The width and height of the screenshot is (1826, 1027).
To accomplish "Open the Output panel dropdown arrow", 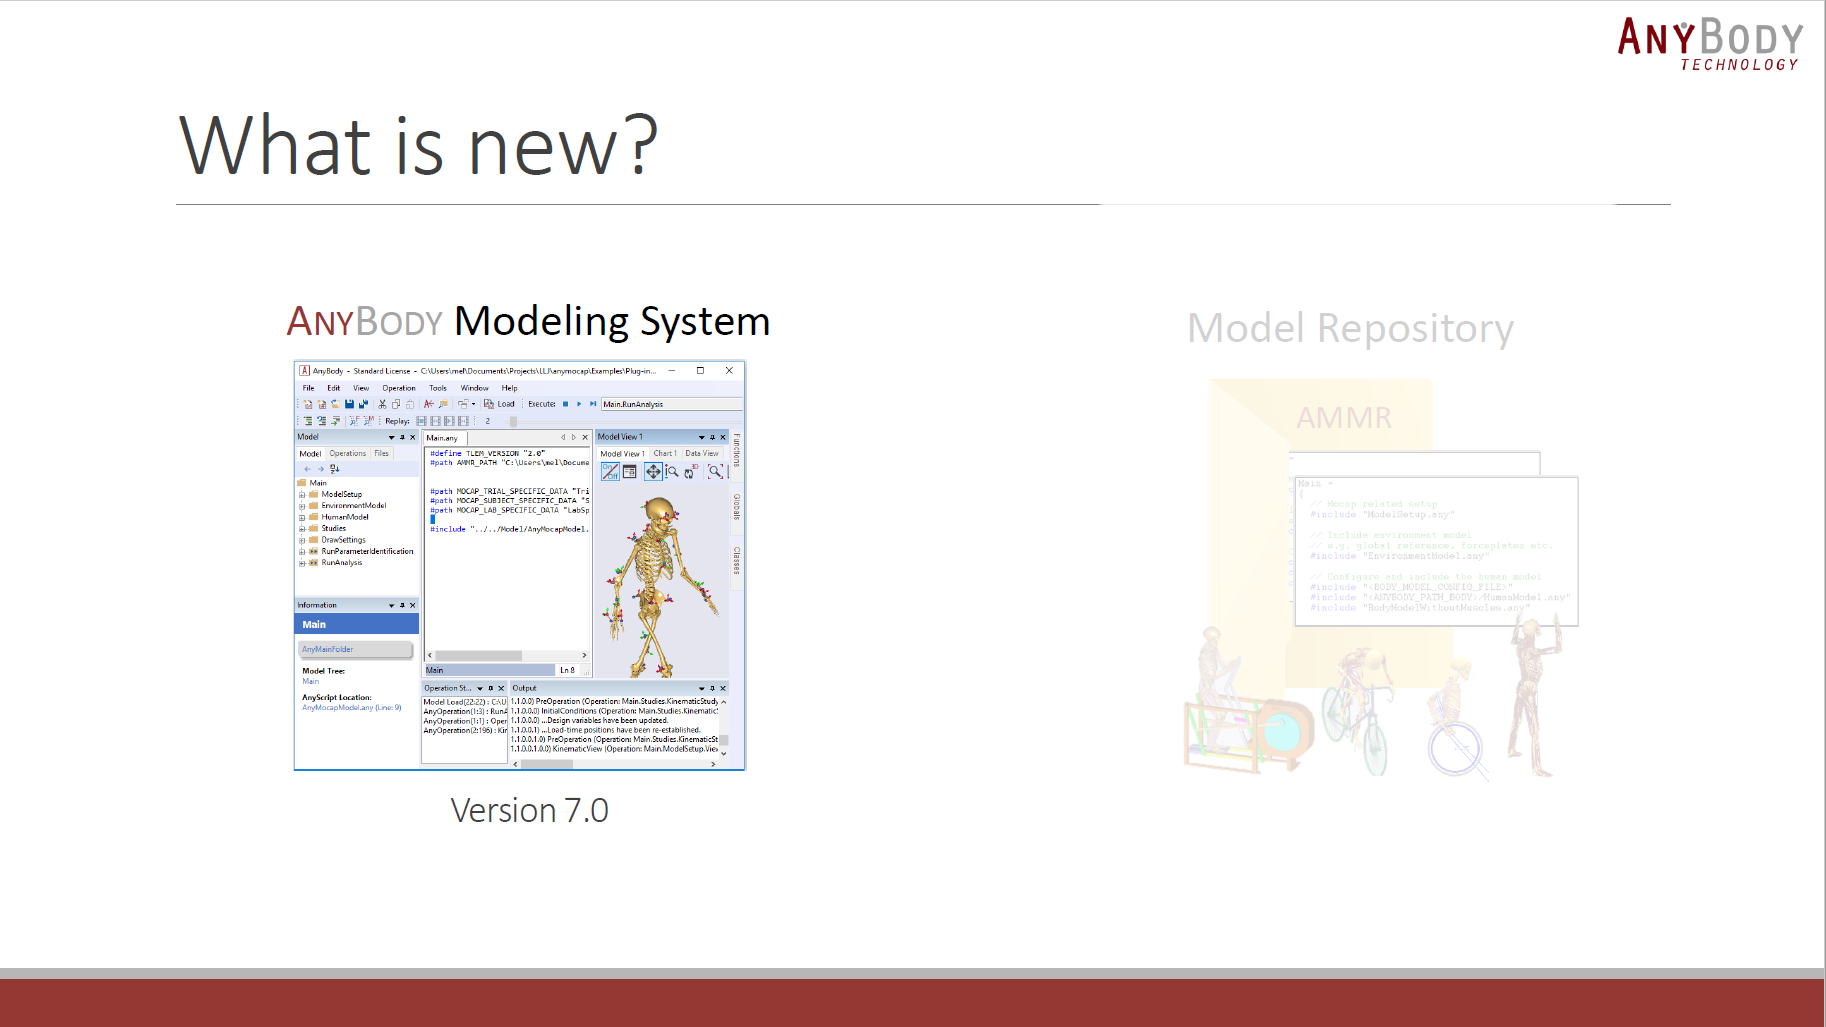I will tap(701, 688).
